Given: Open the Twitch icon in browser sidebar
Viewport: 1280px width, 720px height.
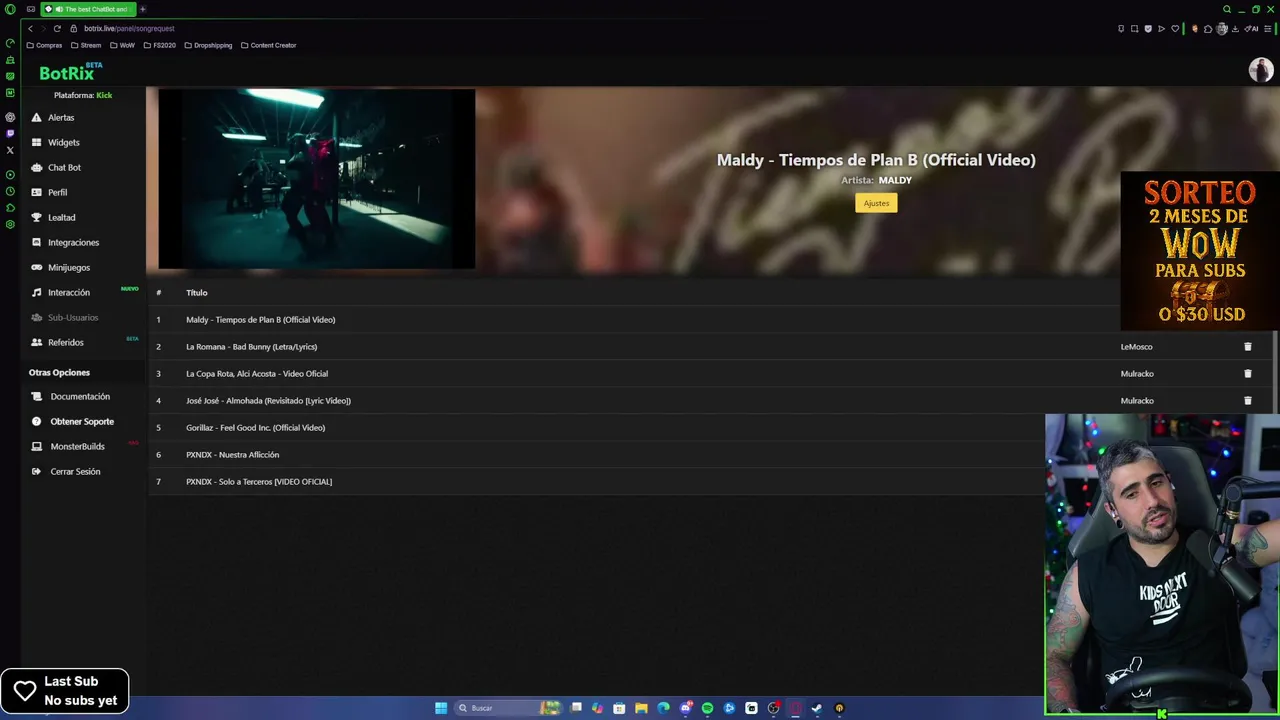Looking at the screenshot, I should pyautogui.click(x=10, y=133).
